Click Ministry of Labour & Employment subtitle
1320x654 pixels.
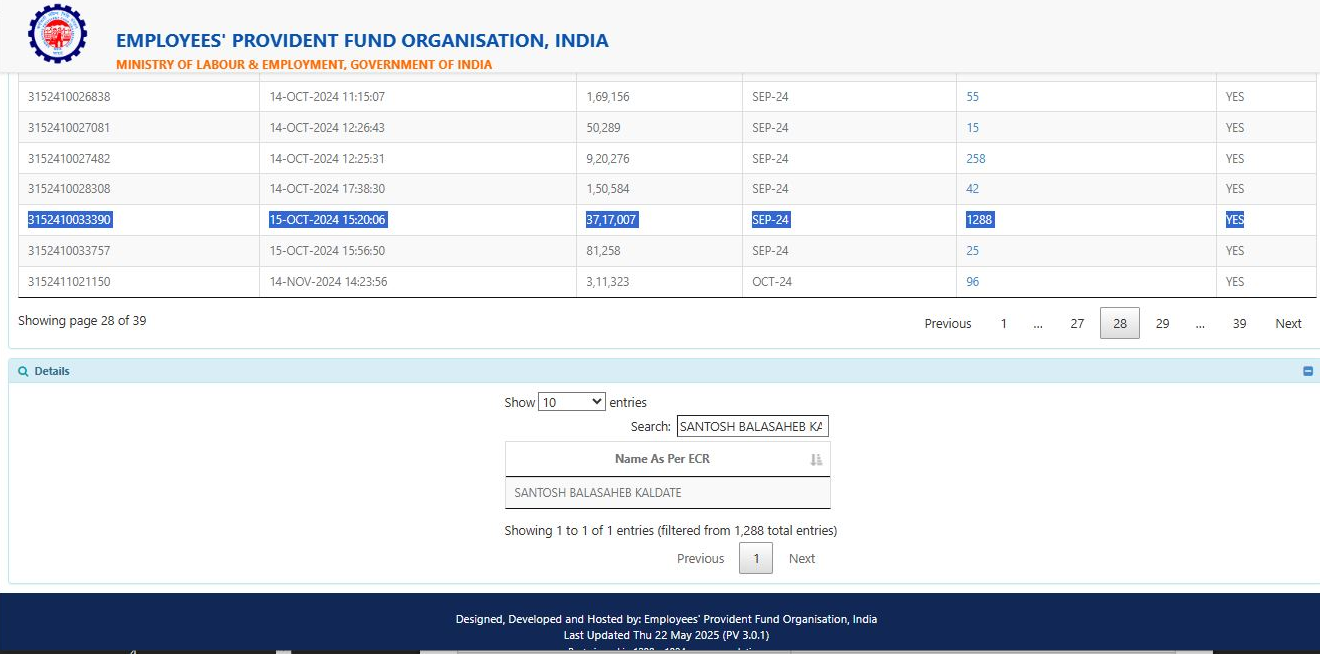(304, 64)
